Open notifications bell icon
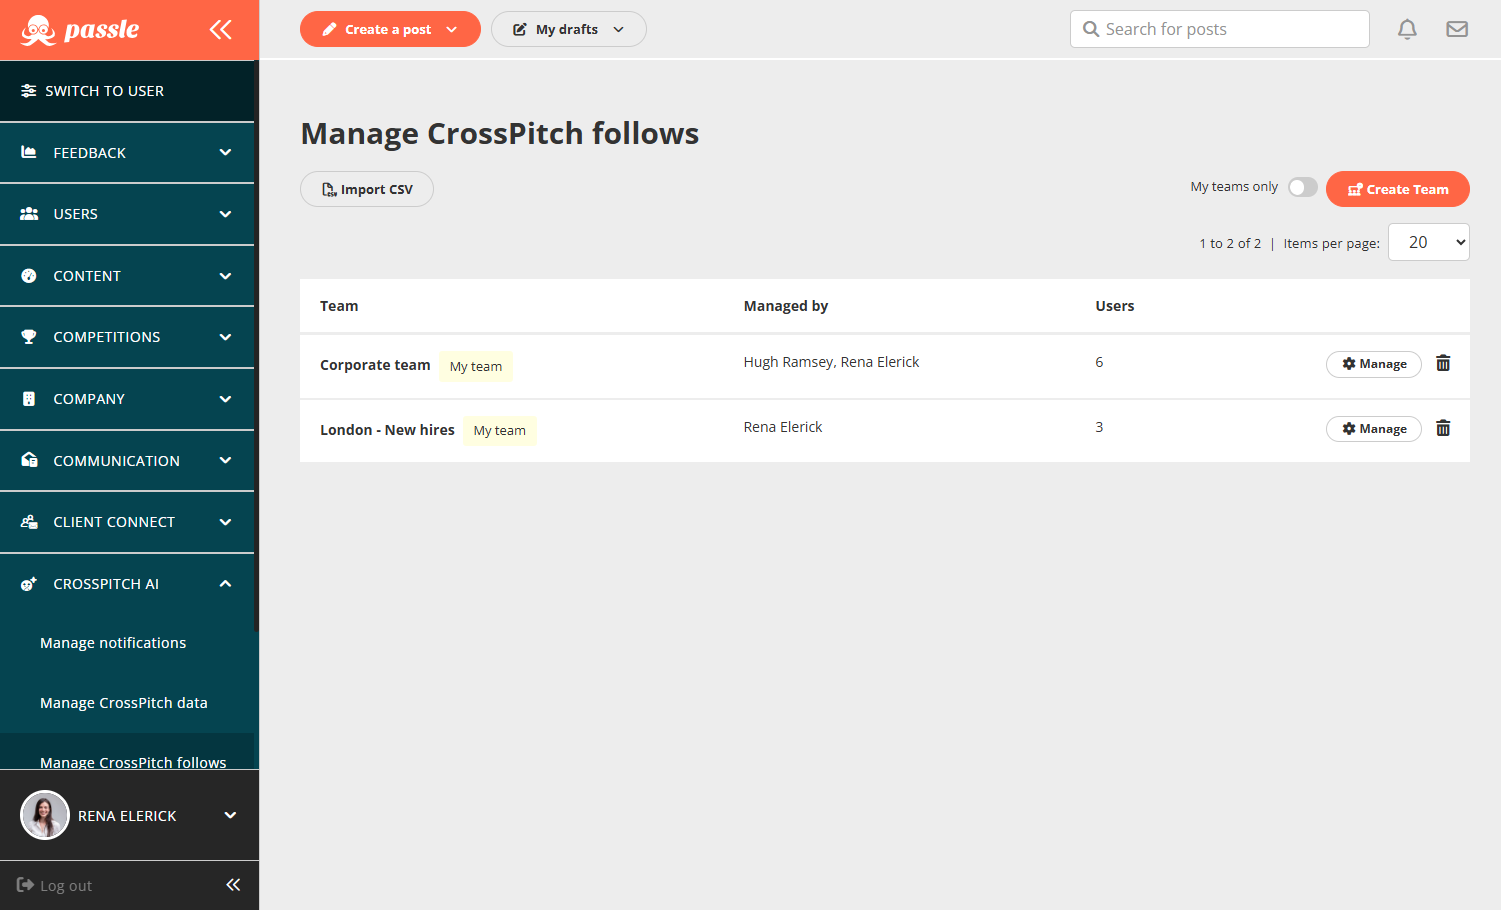Screen dimensions: 1501x910 pyautogui.click(x=1407, y=29)
